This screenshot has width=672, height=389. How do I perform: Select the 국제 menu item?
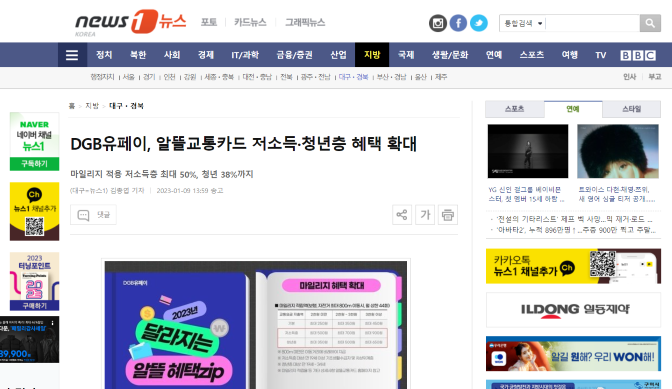tap(406, 55)
